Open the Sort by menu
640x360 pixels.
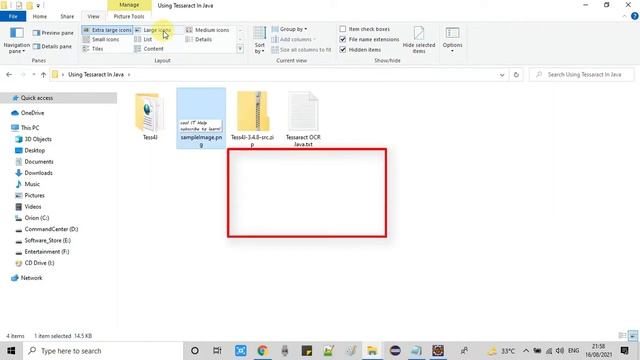260,40
